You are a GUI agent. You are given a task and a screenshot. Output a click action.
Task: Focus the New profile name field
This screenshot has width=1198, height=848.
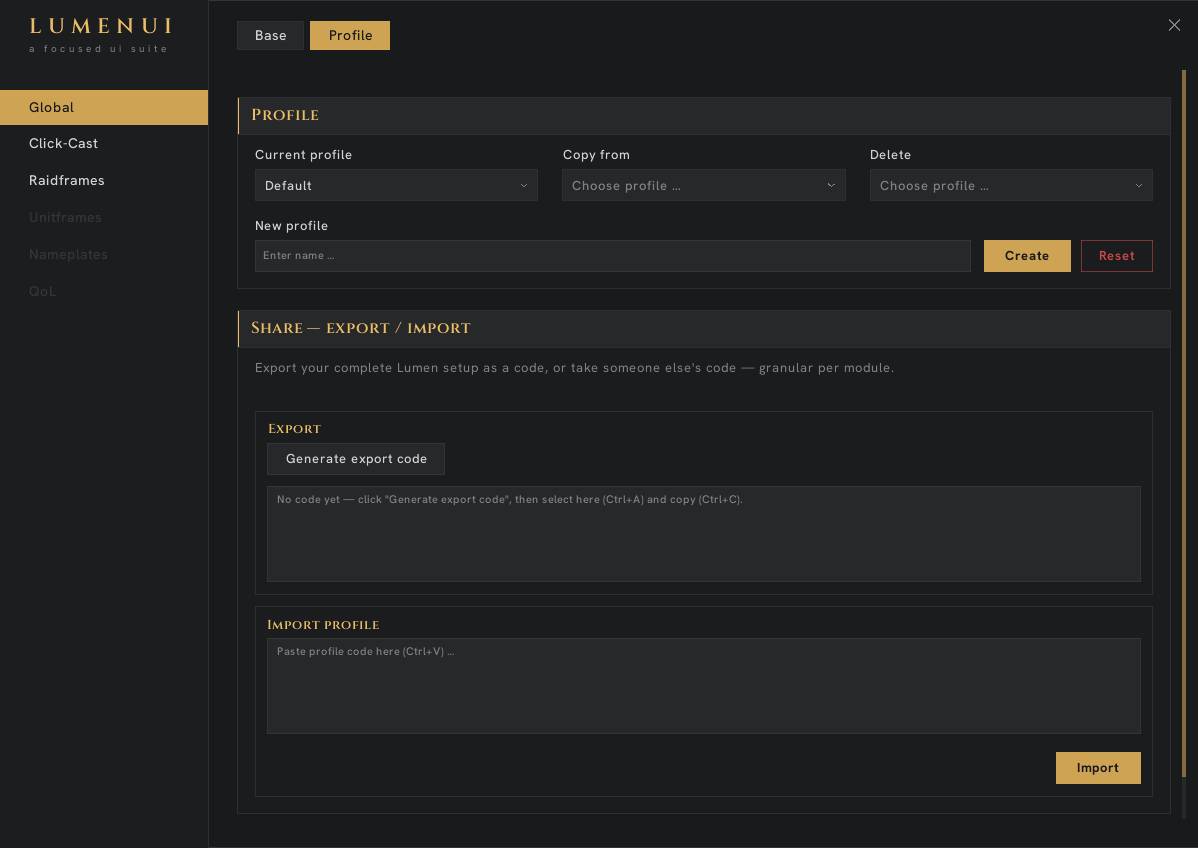click(x=613, y=256)
